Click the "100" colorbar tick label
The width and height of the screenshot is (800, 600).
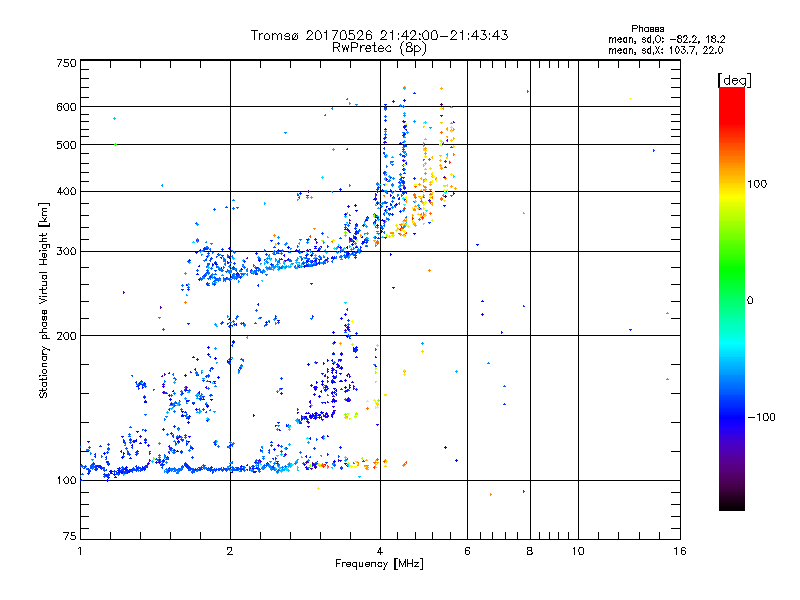pos(757,184)
